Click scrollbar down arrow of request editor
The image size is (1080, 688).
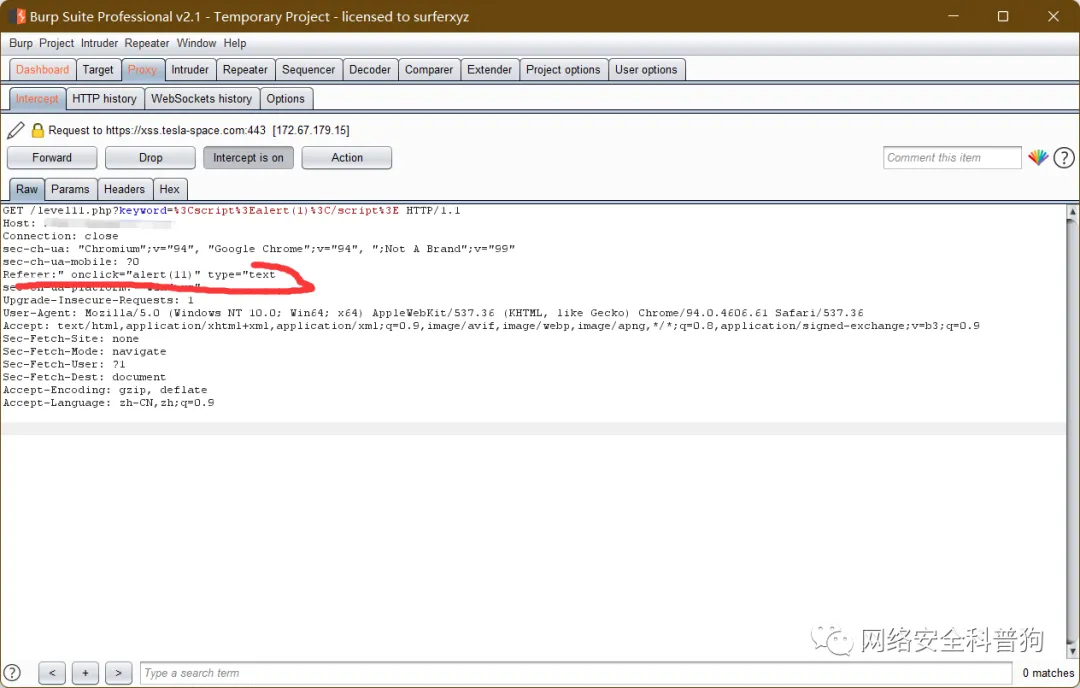pos(1072,651)
